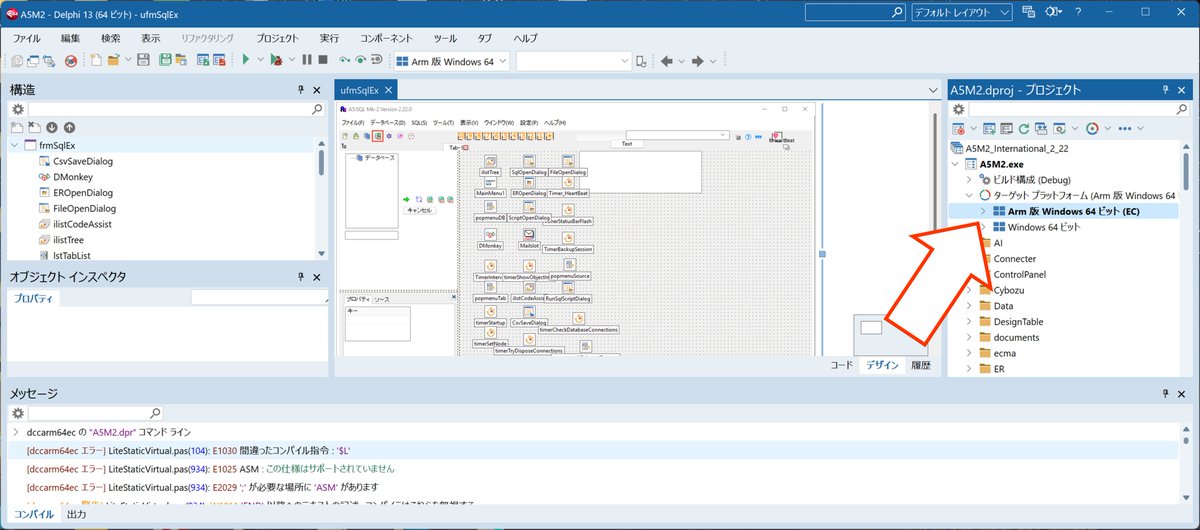
Task: Switch to the 履歴 tab
Action: (921, 366)
